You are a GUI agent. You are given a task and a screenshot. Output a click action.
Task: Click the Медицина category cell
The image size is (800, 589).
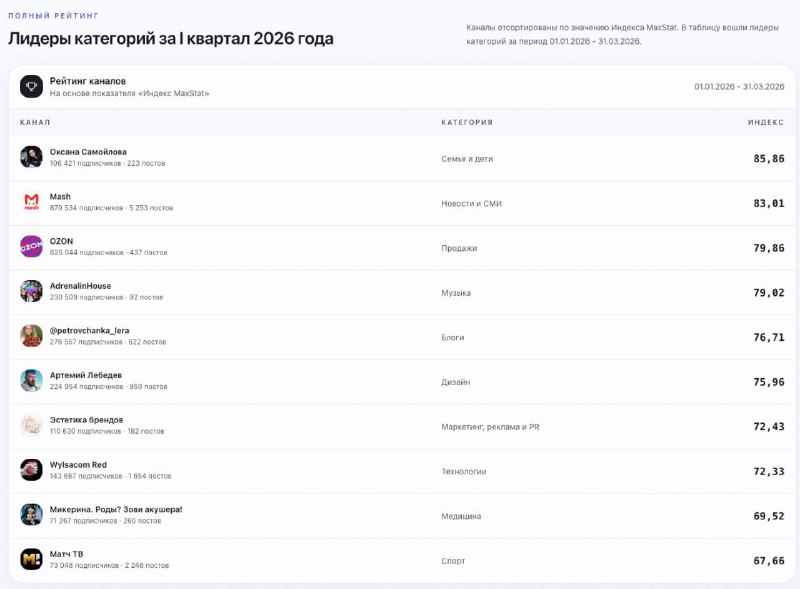(461, 516)
